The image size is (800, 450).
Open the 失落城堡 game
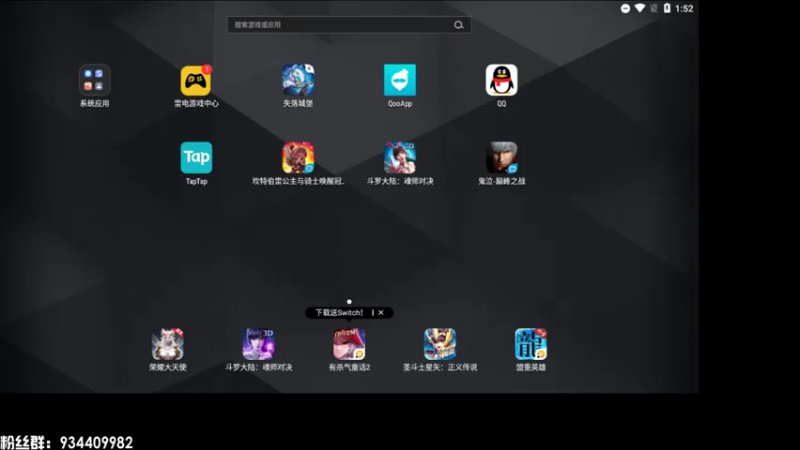tap(298, 80)
